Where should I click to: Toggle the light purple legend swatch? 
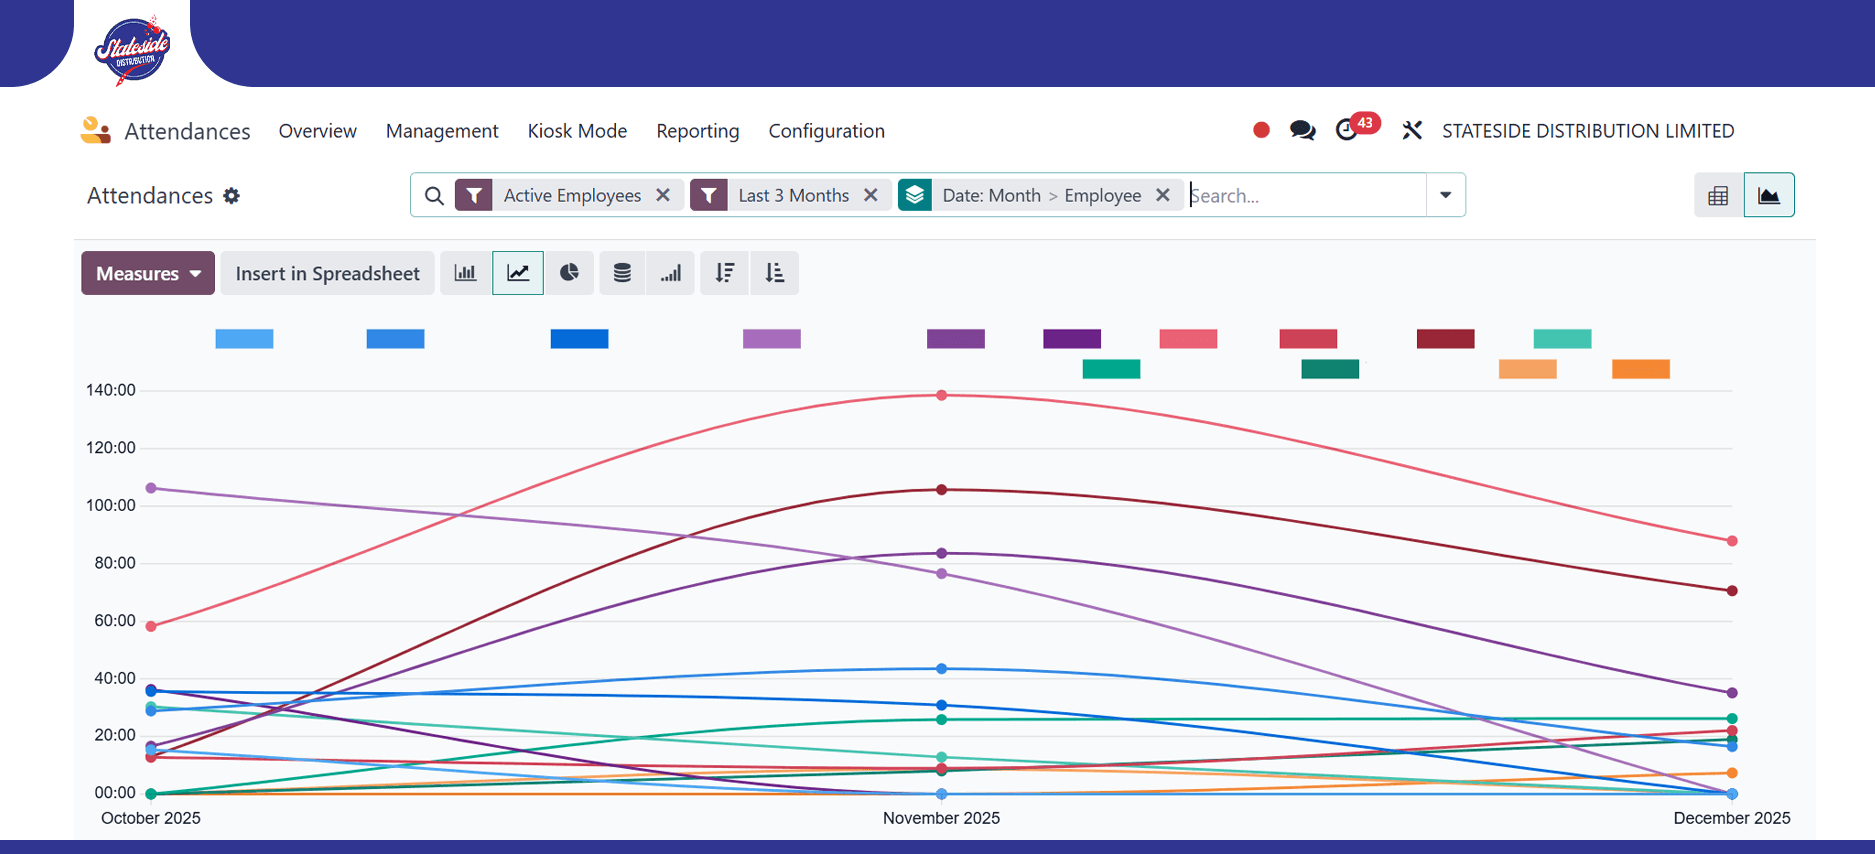[x=772, y=339]
